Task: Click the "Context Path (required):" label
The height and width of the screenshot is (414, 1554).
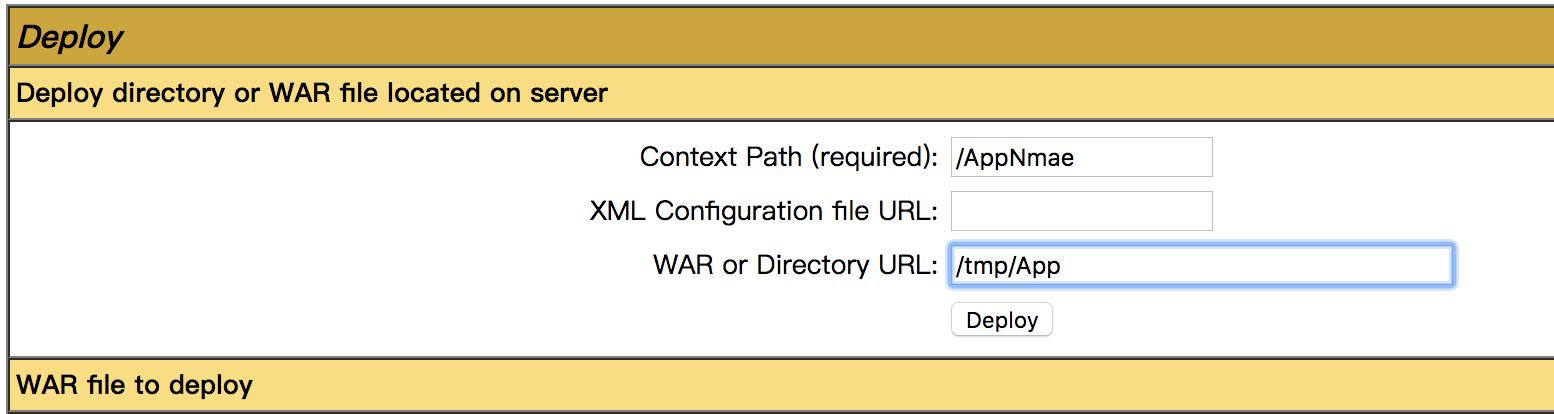Action: [788, 157]
